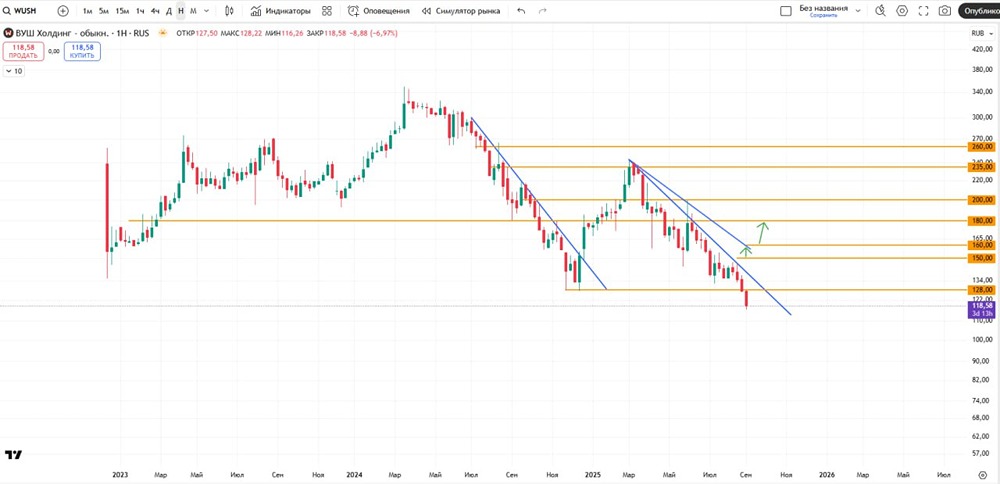The width and height of the screenshot is (1000, 484).
Task: Click the plus icon to compare symbols
Action: [63, 11]
